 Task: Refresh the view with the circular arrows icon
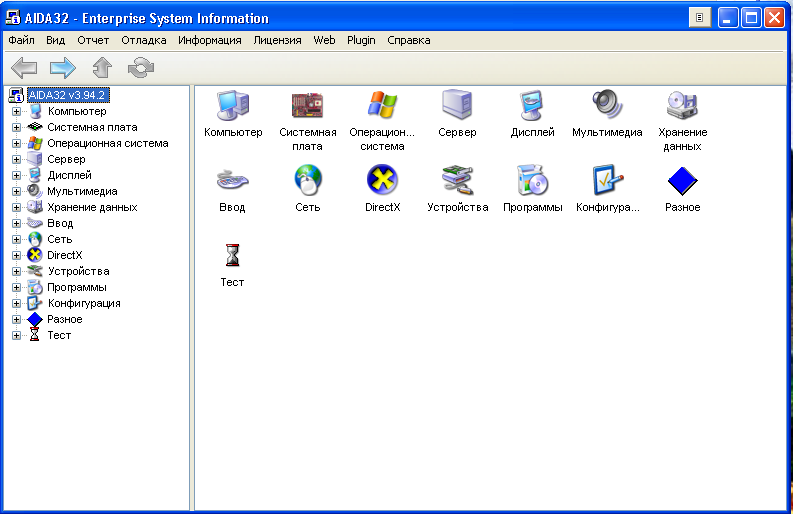(x=141, y=67)
